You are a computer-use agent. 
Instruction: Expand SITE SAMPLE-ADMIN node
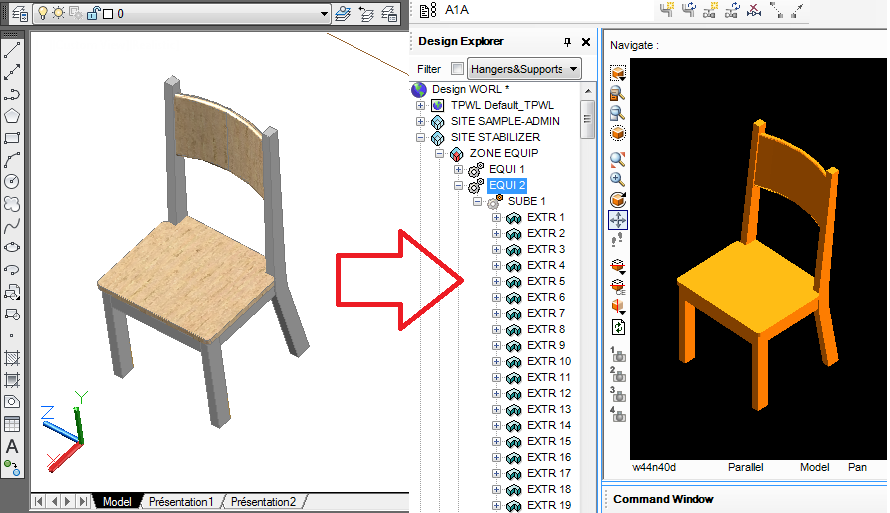pos(421,121)
